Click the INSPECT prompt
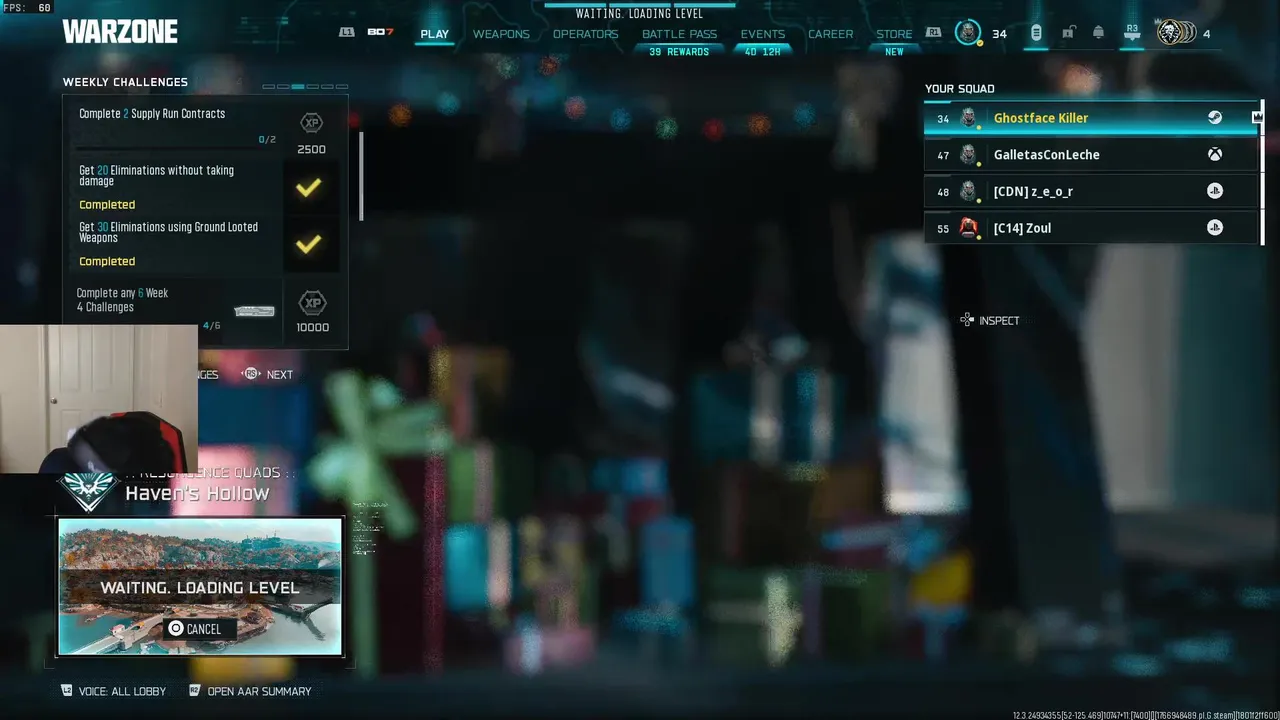Image resolution: width=1280 pixels, height=720 pixels. (x=989, y=320)
